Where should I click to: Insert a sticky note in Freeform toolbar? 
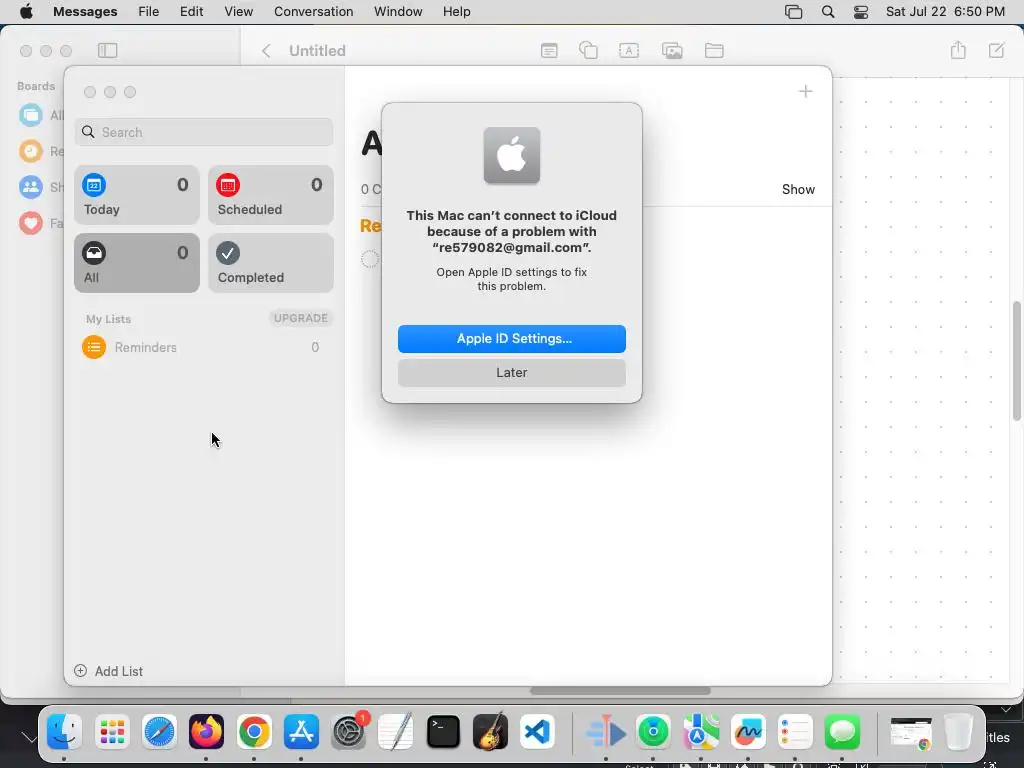tap(549, 50)
